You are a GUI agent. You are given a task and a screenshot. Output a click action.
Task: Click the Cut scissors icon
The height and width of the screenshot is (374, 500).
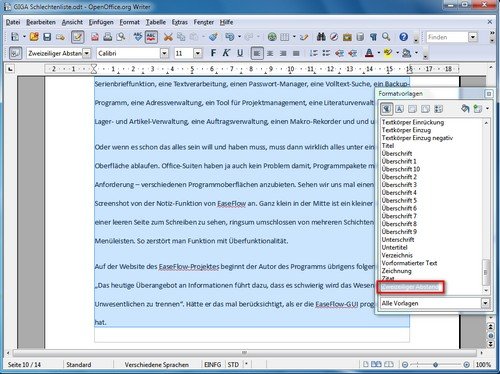[x=168, y=37]
